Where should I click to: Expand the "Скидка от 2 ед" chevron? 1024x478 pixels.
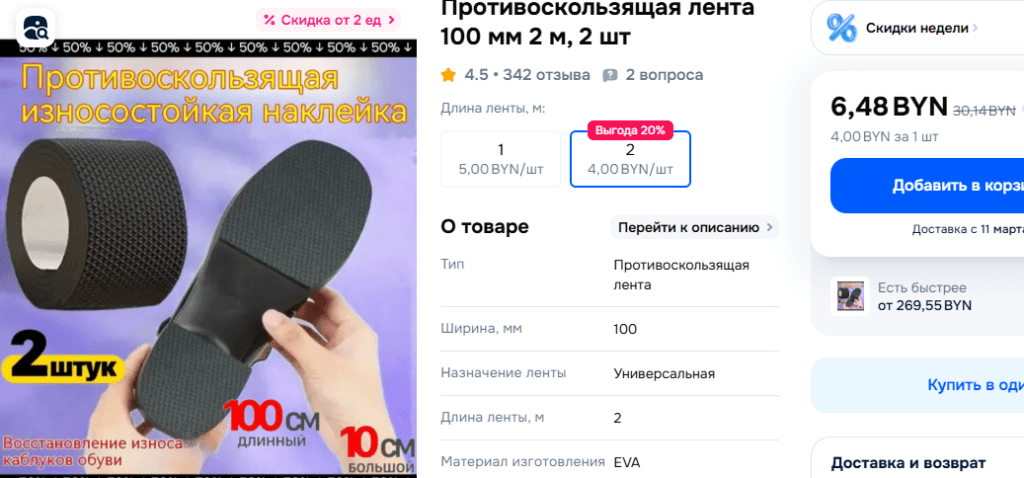coord(391,20)
